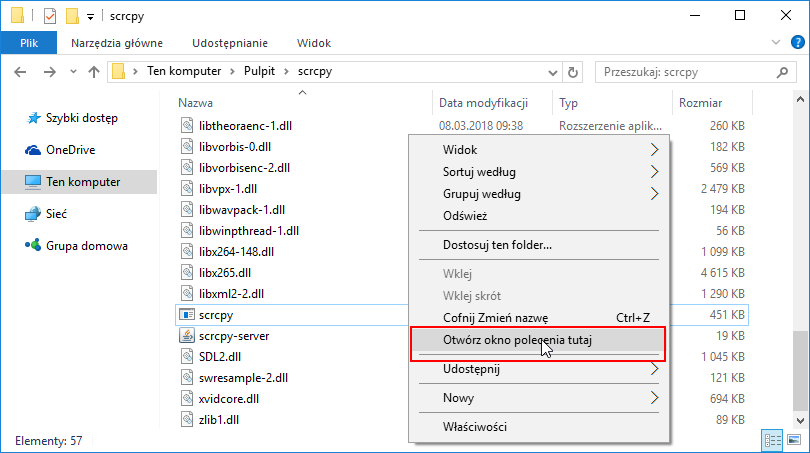
Task: Click the libx265.dll file icon
Action: click(x=186, y=272)
